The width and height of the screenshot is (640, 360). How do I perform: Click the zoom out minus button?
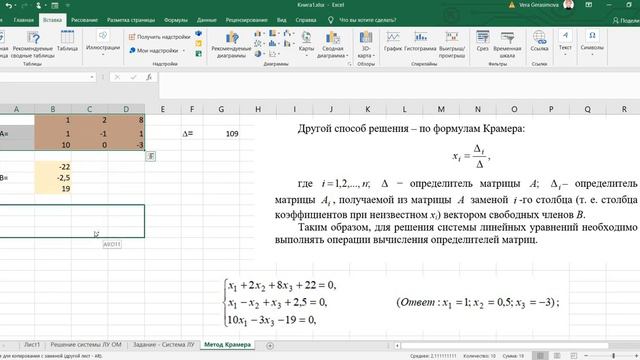[x=586, y=356]
